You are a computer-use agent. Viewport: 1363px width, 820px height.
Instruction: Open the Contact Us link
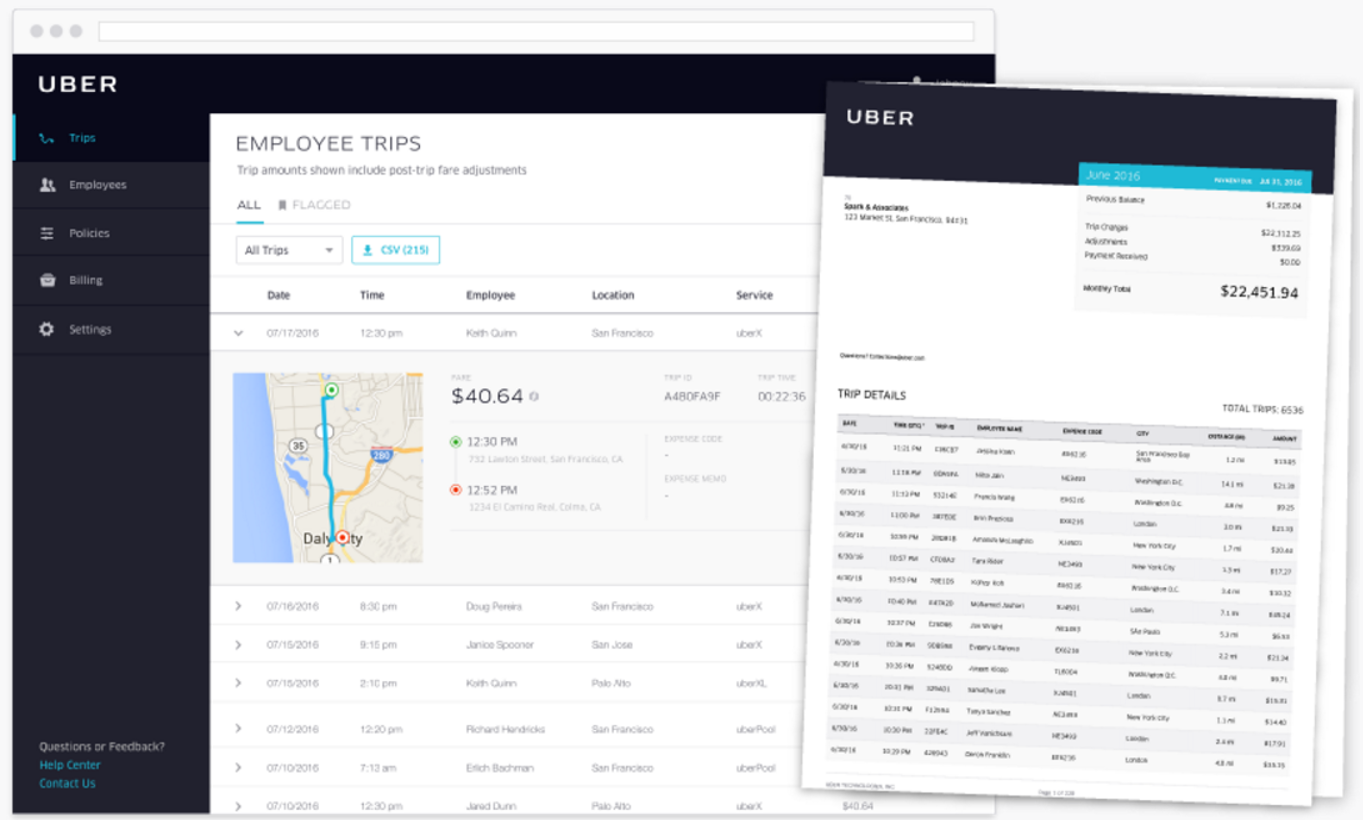click(x=67, y=783)
